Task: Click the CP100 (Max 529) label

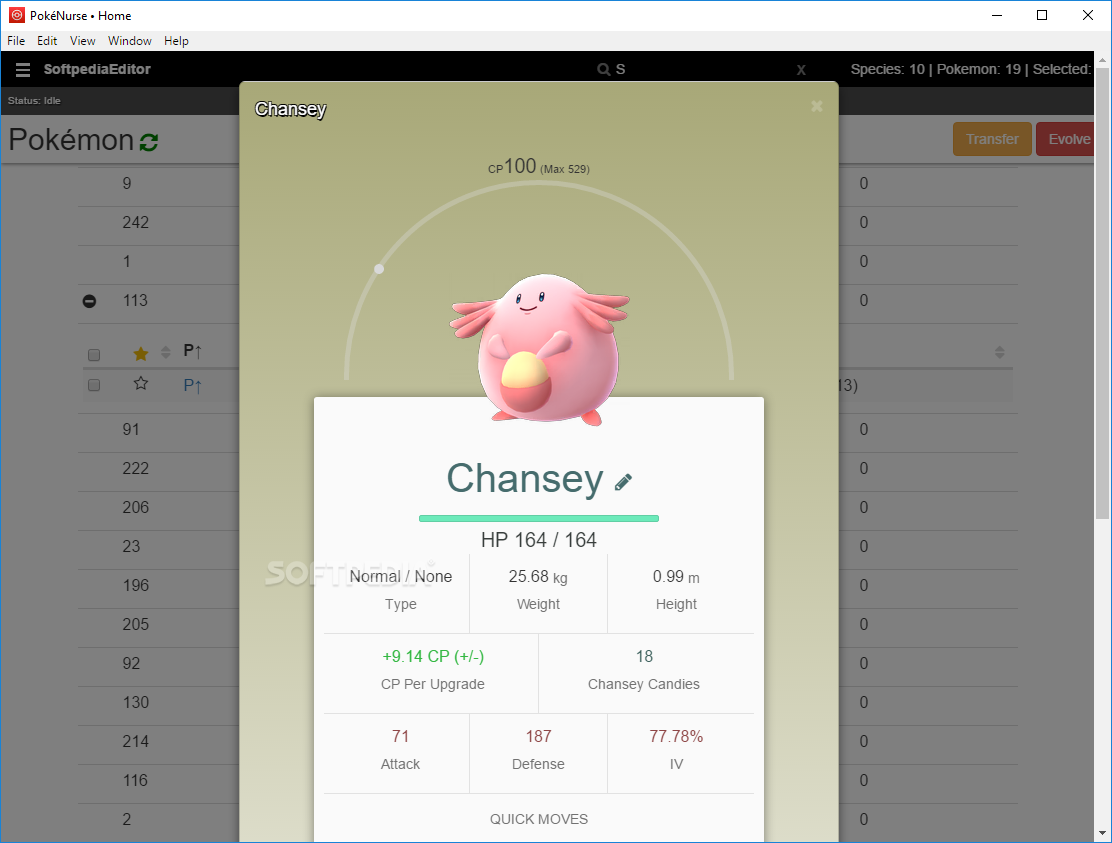Action: pyautogui.click(x=539, y=167)
